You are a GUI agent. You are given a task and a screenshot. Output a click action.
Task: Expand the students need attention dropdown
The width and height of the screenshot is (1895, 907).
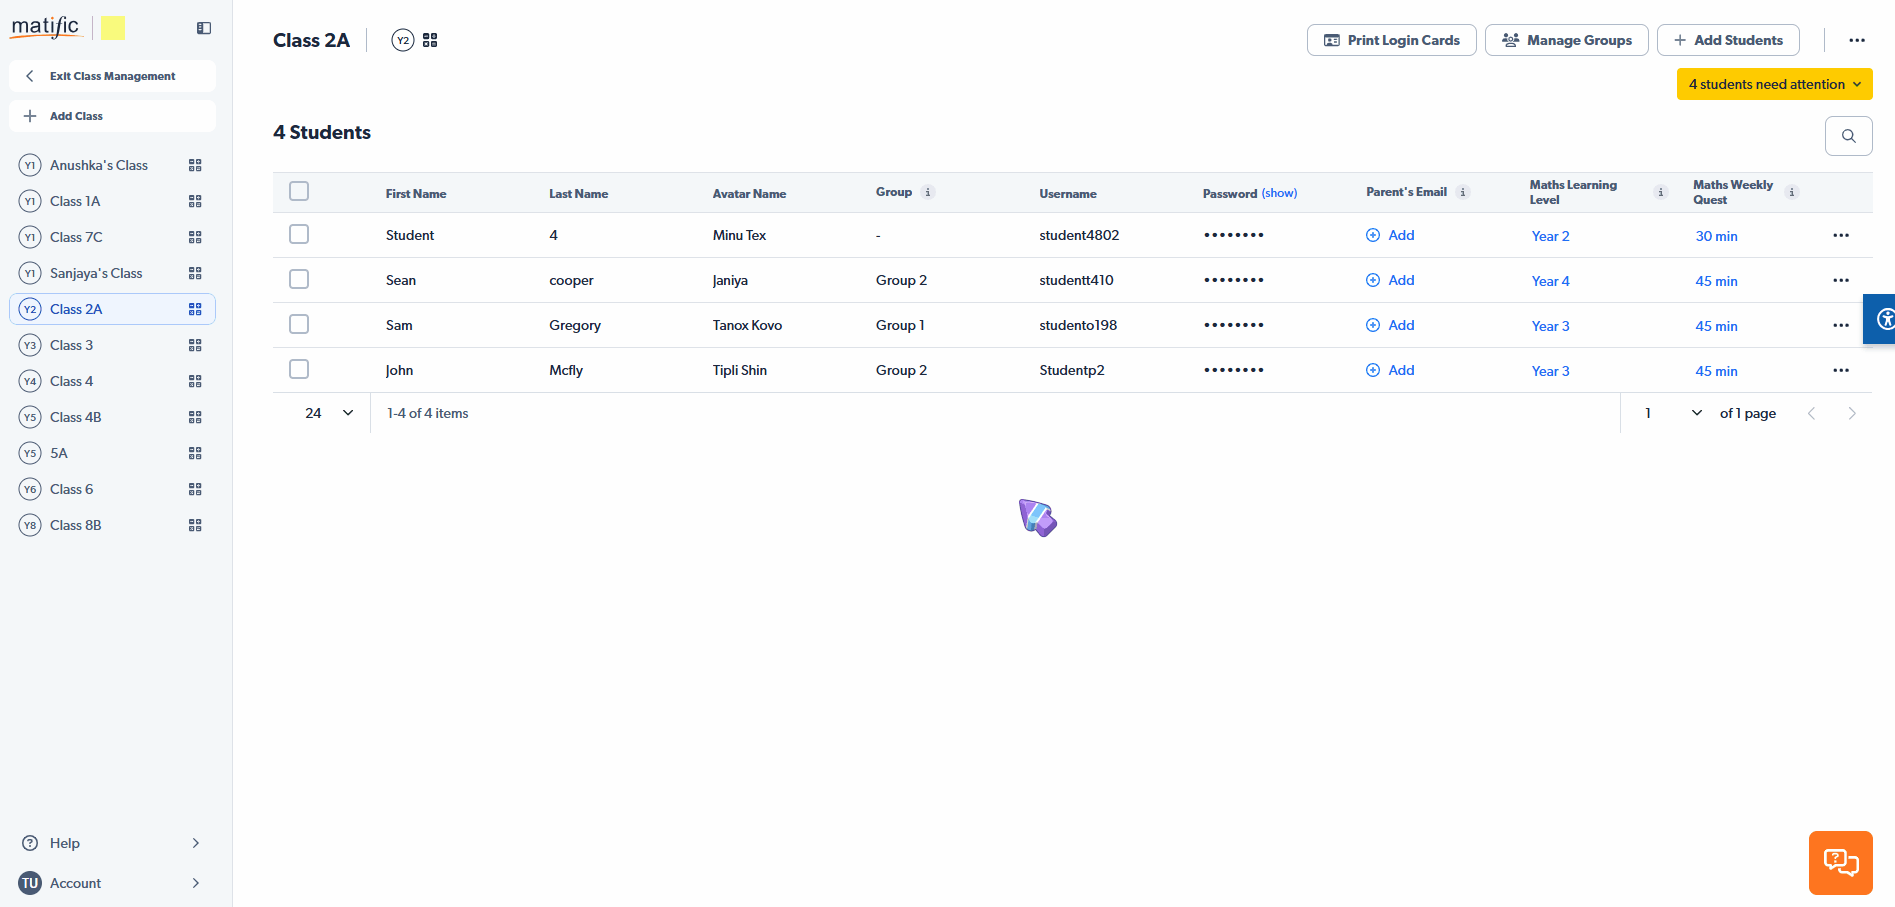tap(1774, 84)
